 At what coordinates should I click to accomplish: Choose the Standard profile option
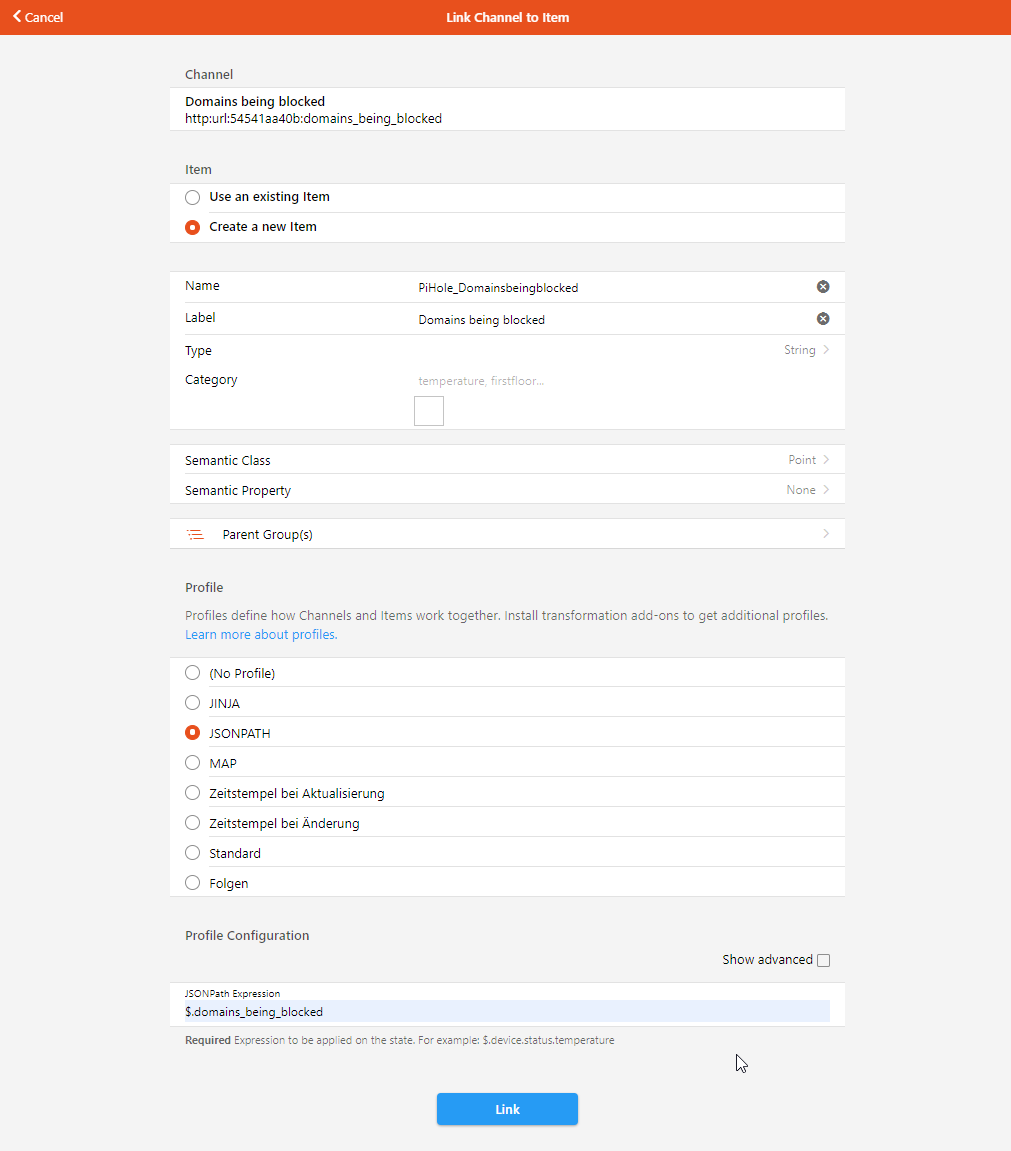(x=193, y=853)
